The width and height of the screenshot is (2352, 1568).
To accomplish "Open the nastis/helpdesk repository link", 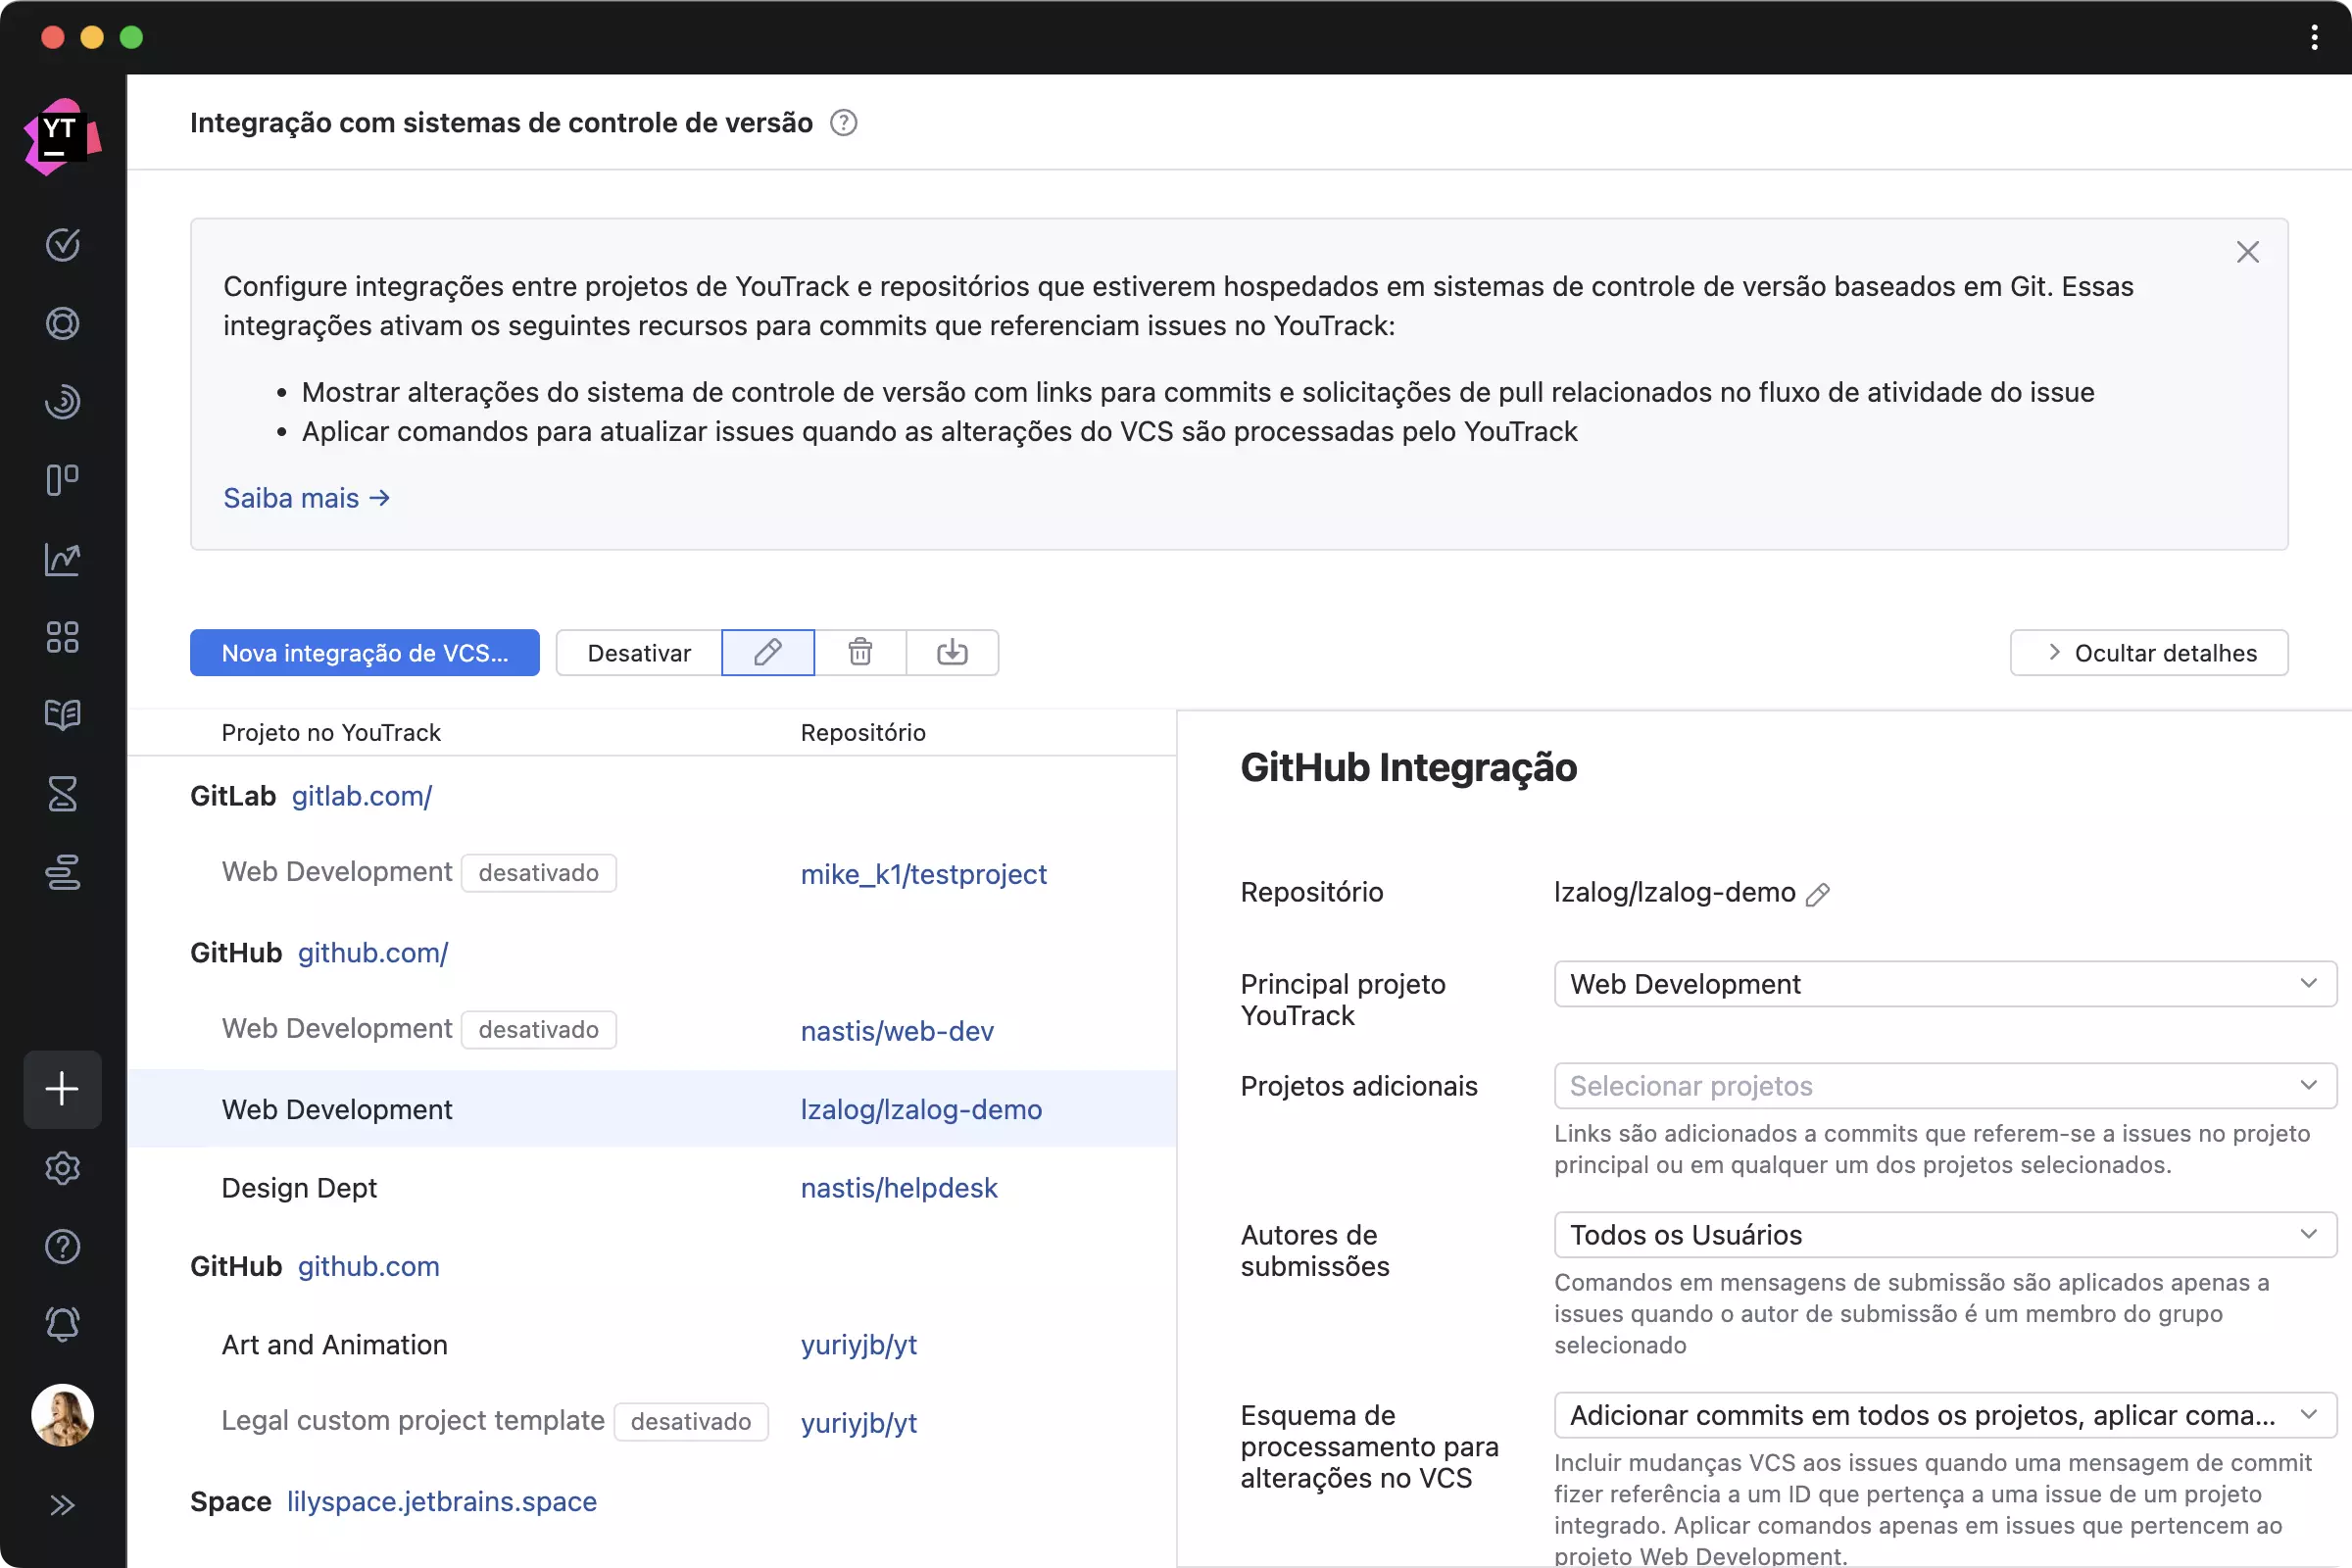I will (x=898, y=1188).
